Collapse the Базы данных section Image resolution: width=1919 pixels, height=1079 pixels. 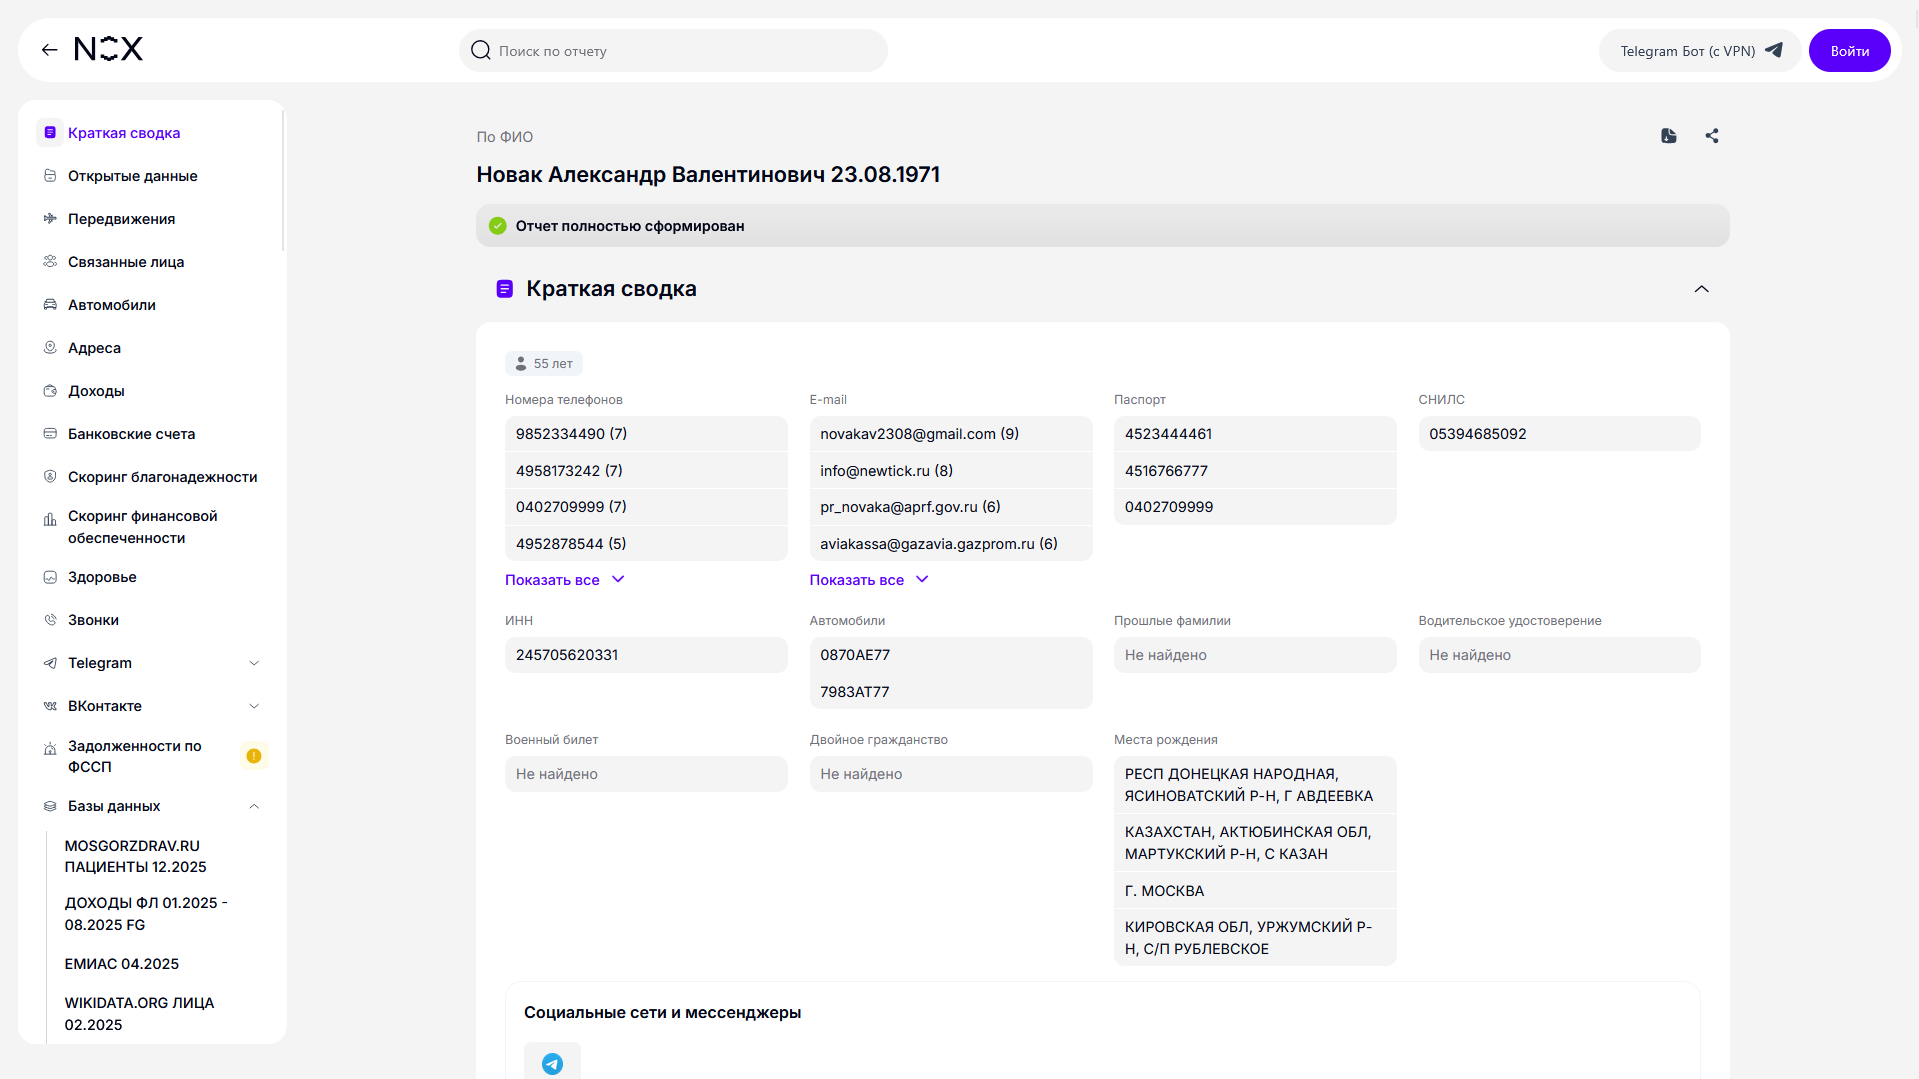click(254, 806)
